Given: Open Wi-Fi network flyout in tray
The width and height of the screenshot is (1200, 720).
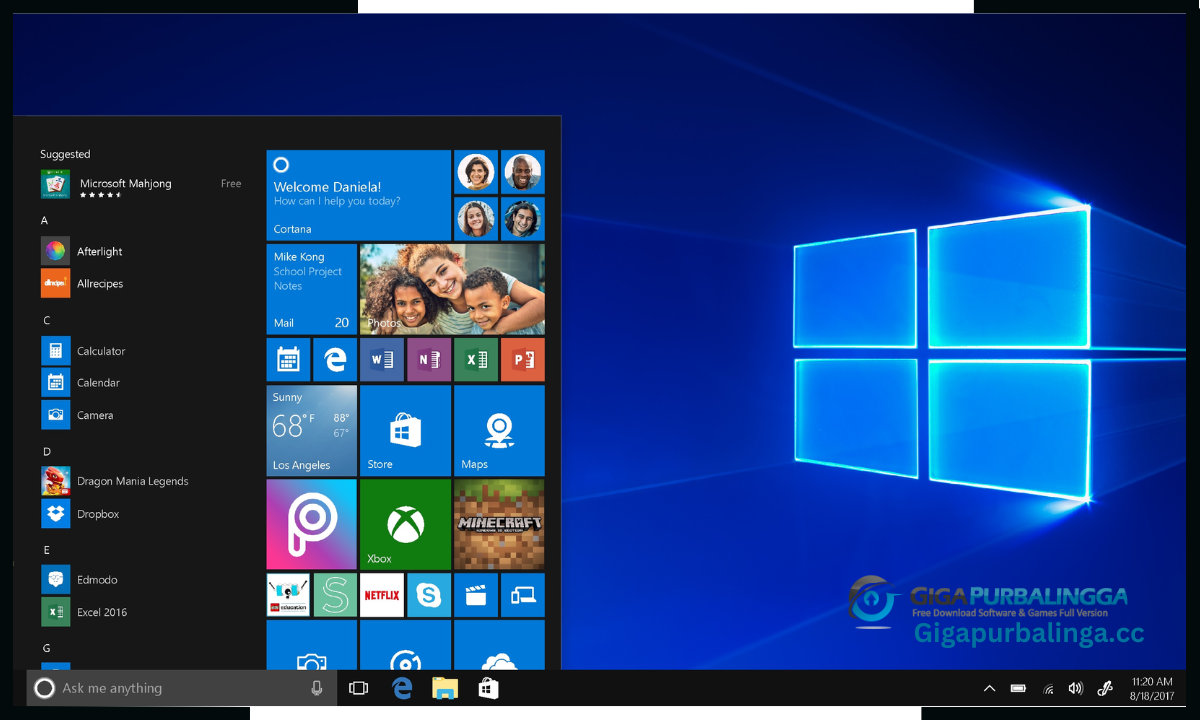Looking at the screenshot, I should click(1048, 688).
